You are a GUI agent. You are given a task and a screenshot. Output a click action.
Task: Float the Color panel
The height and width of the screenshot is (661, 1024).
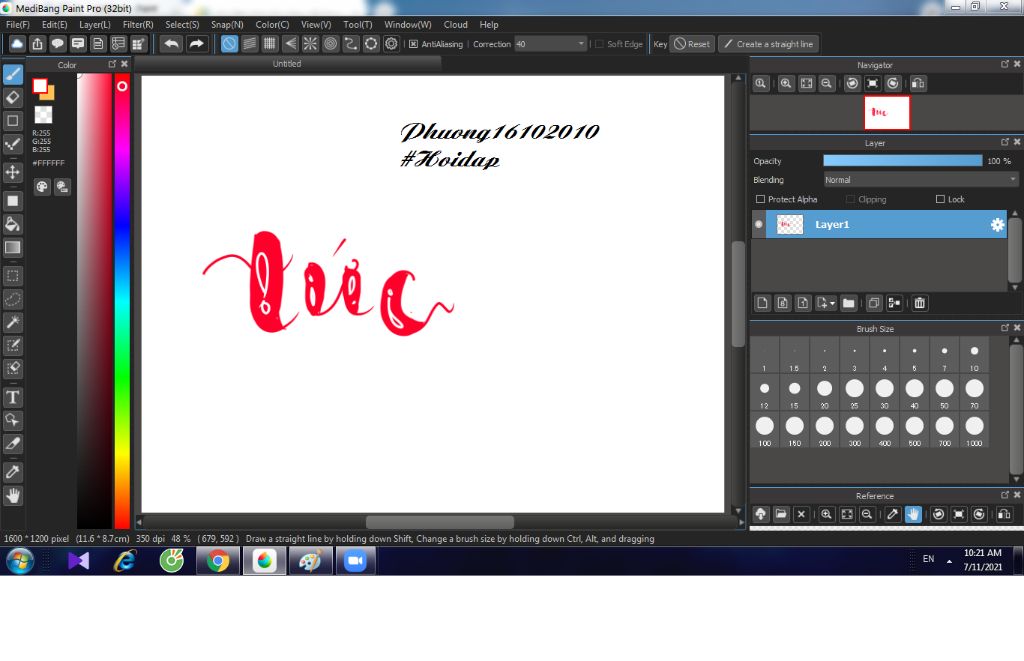point(112,64)
